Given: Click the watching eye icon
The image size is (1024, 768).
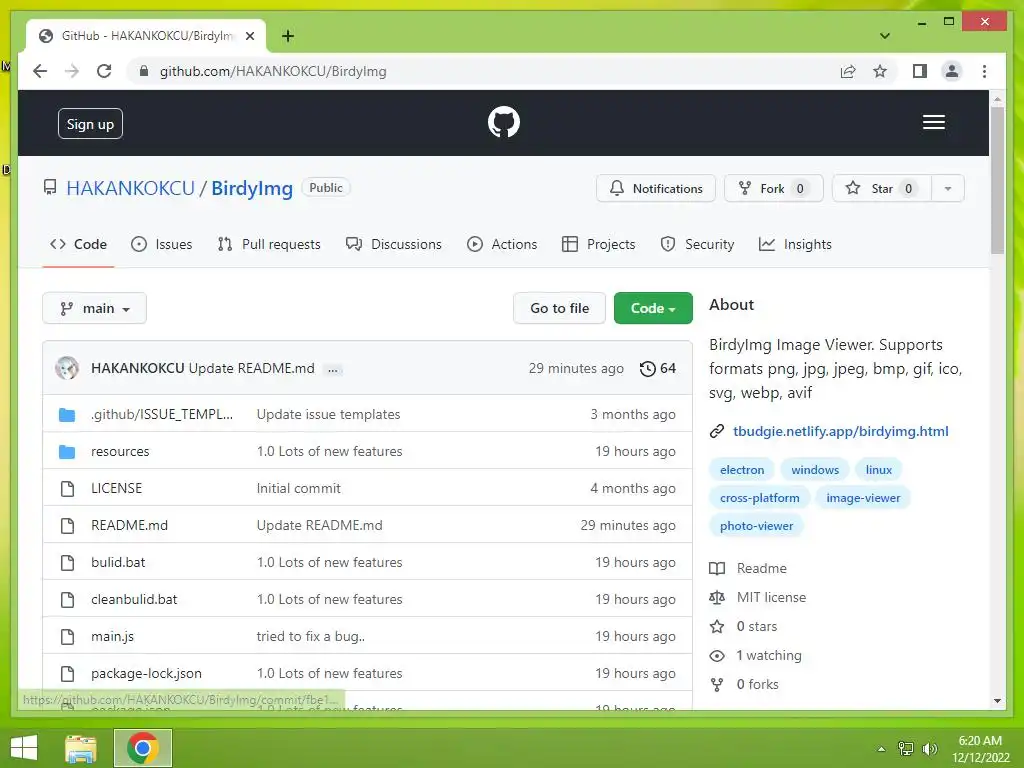Looking at the screenshot, I should click(717, 656).
